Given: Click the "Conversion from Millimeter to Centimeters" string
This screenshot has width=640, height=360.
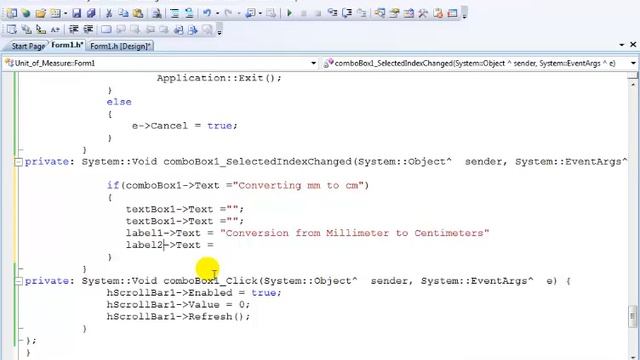Looking at the screenshot, I should 354,233.
